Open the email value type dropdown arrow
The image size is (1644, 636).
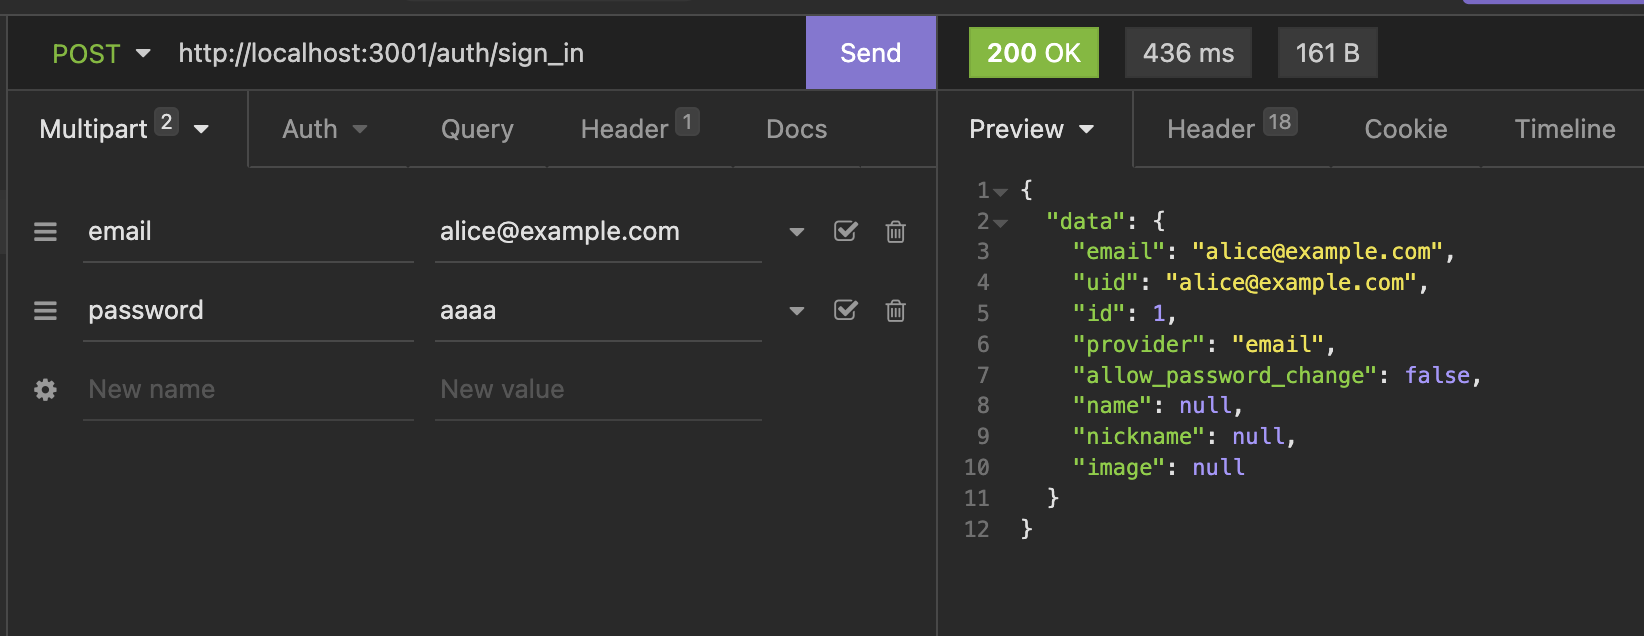click(796, 232)
